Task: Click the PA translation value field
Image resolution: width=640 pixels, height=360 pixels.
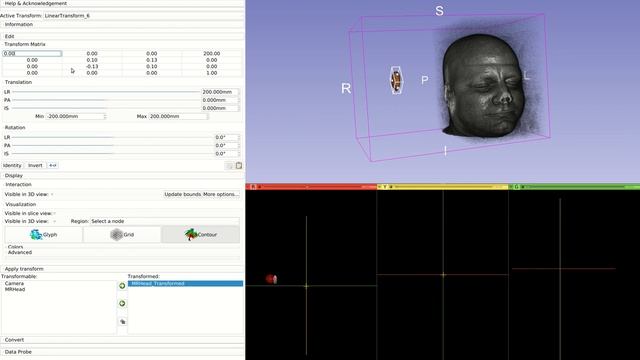Action: 220,100
